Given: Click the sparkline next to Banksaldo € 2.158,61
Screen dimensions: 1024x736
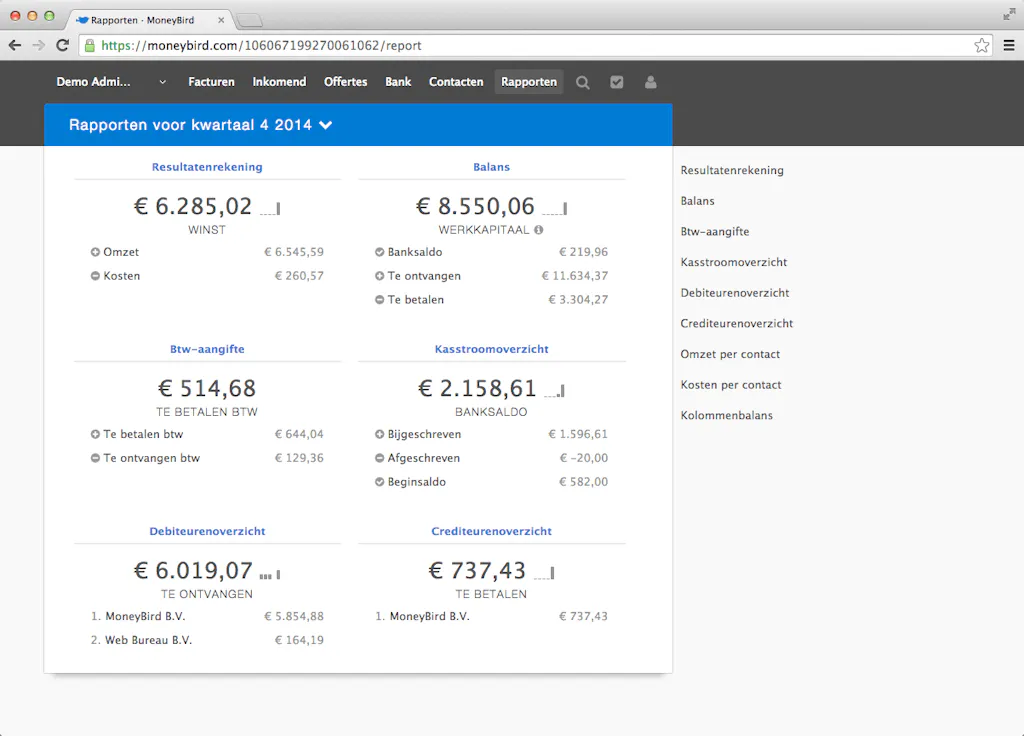Looking at the screenshot, I should (x=554, y=391).
